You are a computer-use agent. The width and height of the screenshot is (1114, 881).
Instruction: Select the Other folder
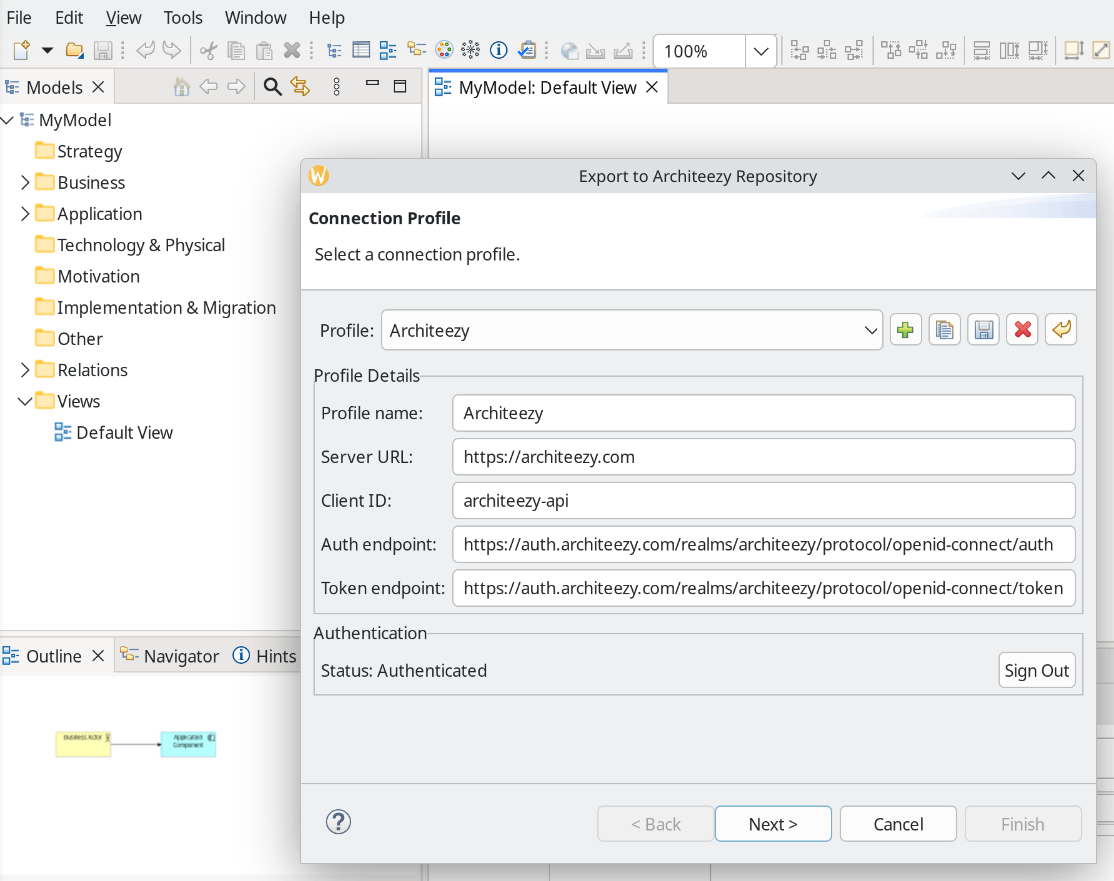pos(80,339)
